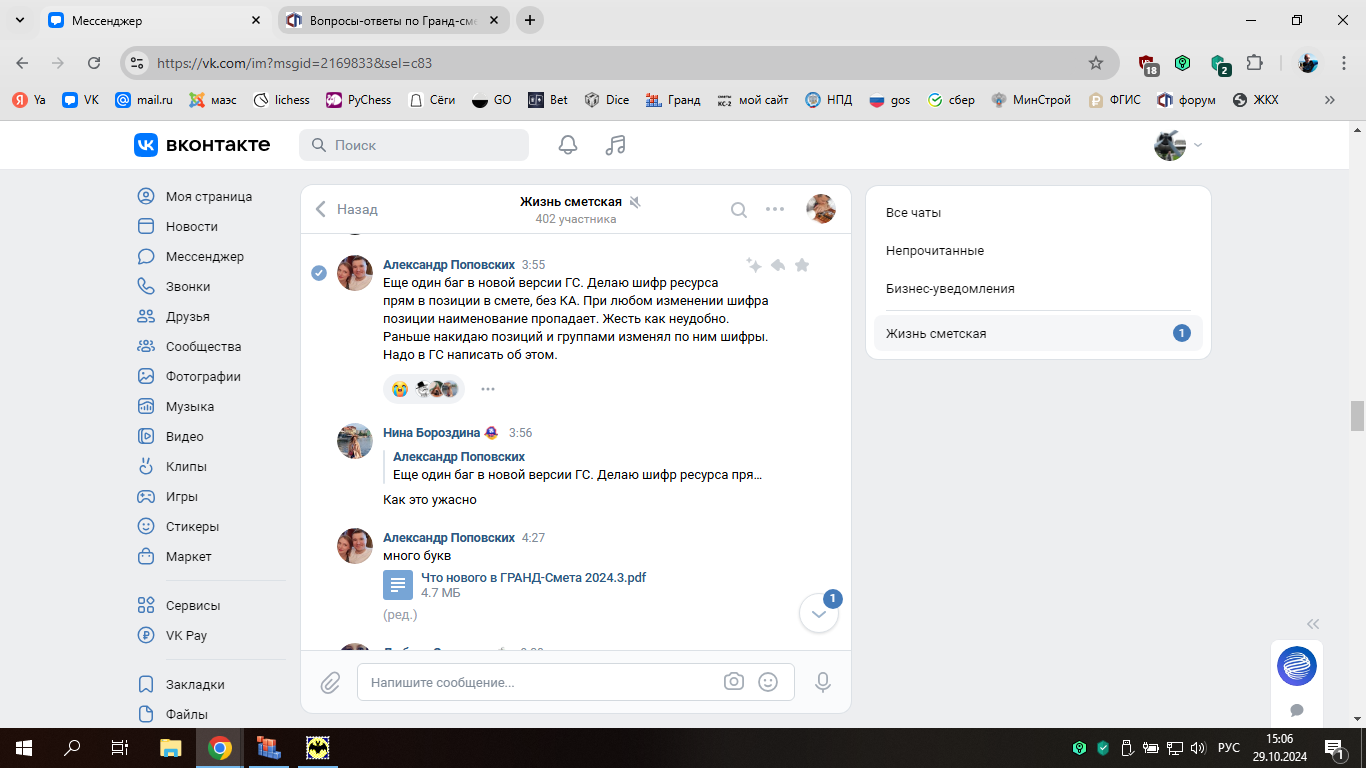Open Маркет from the left menu

(175, 557)
